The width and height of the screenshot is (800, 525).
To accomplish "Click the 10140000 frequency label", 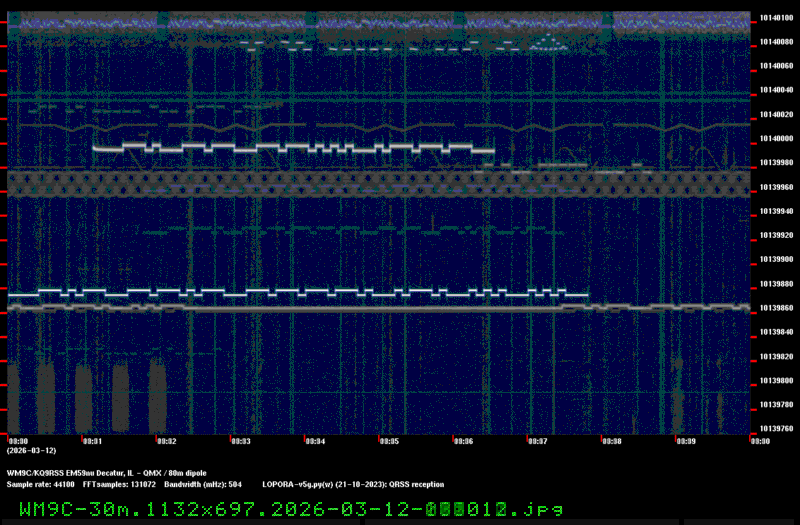I will (x=776, y=139).
